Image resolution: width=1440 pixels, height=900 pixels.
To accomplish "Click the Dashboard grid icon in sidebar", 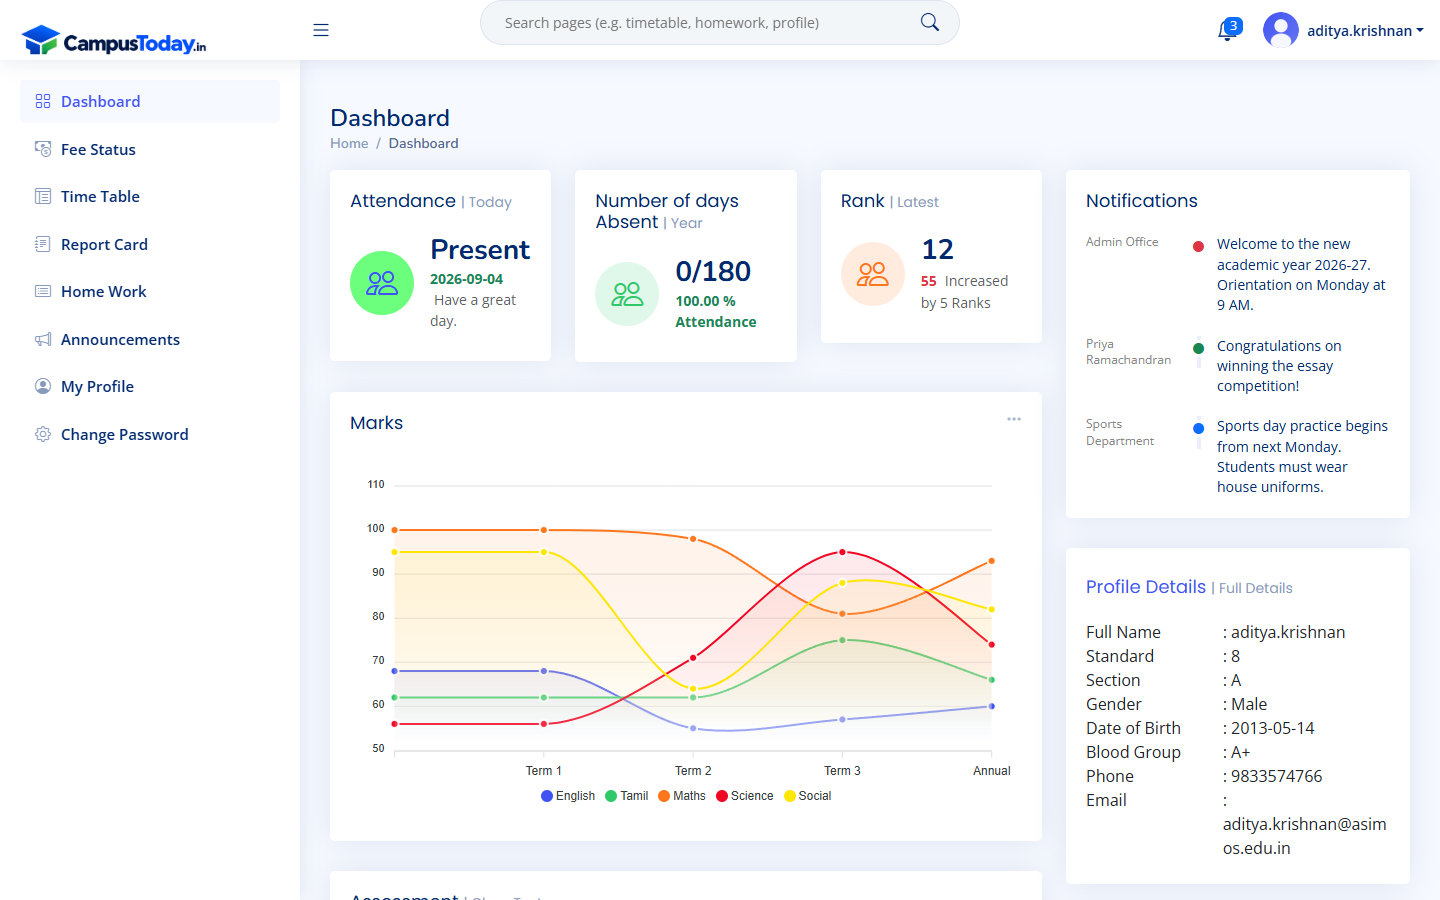I will point(43,101).
